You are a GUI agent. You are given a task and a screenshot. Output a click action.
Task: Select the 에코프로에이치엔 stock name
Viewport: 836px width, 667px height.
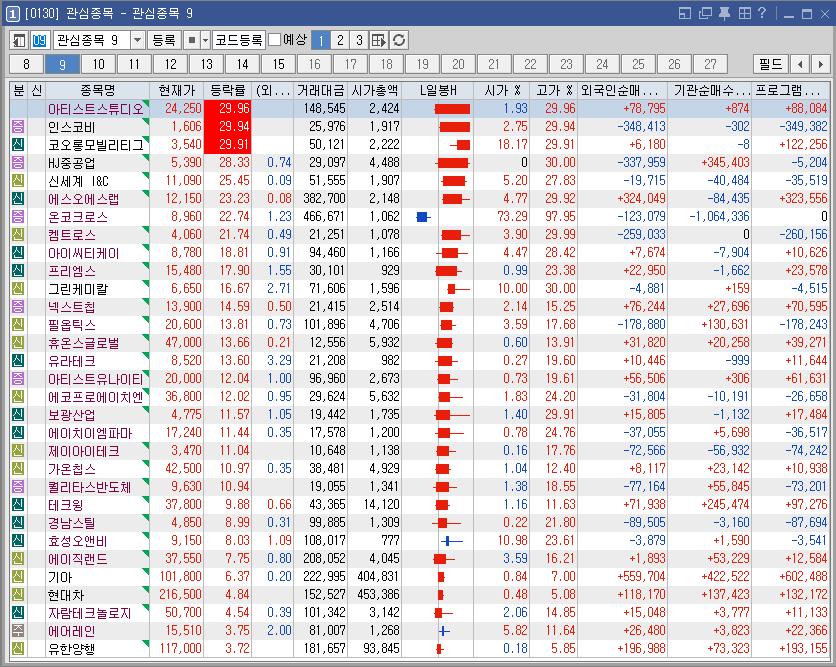(95, 397)
